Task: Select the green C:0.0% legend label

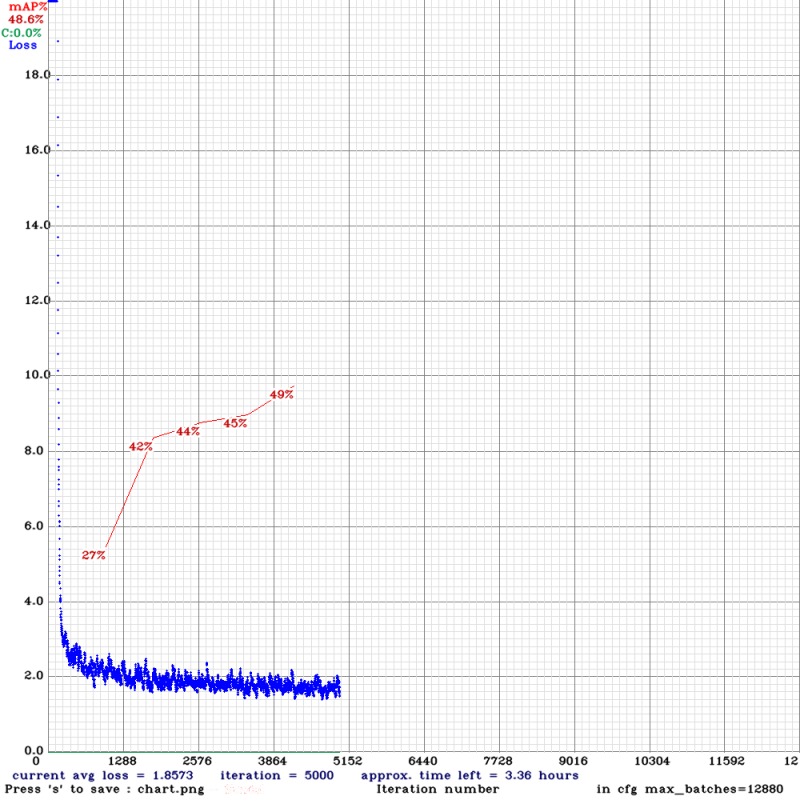Action: [22, 32]
